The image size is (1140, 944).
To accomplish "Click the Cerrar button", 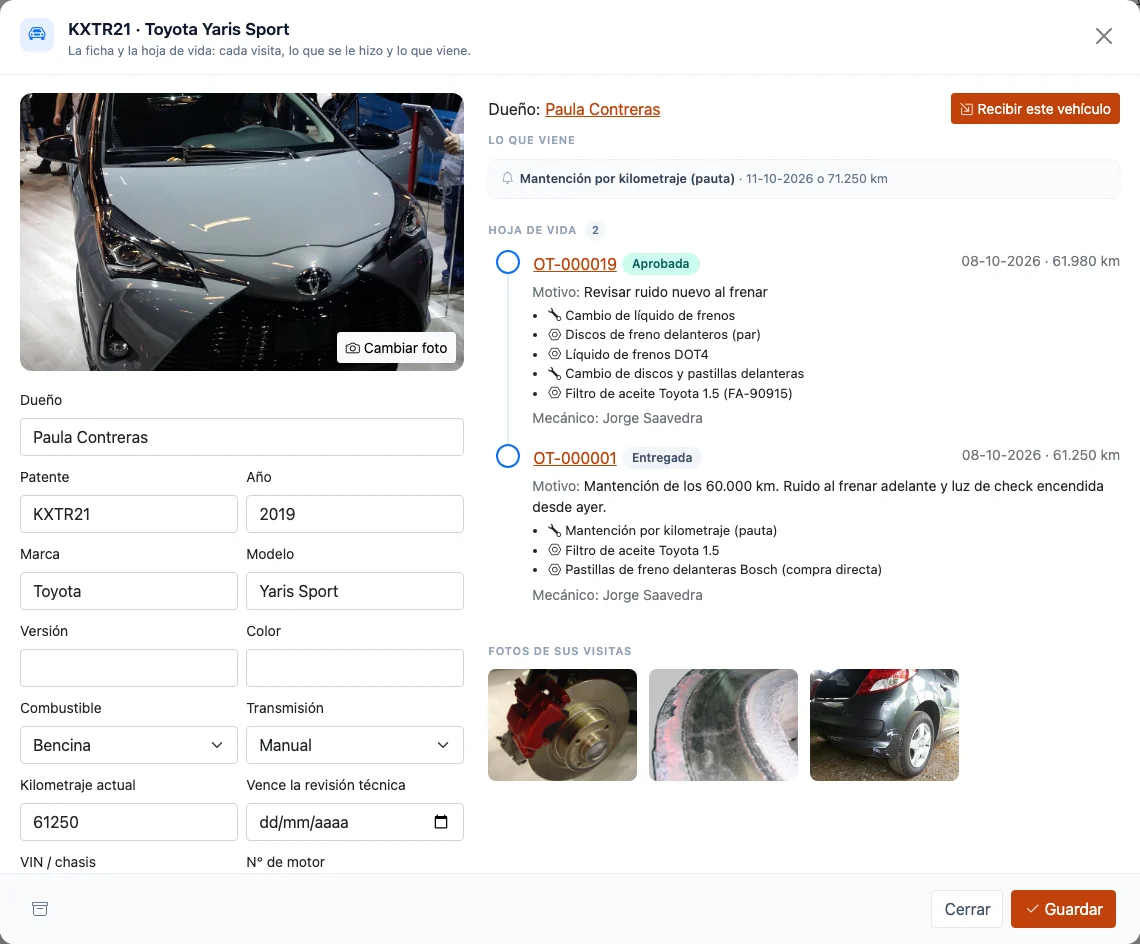I will click(x=967, y=909).
